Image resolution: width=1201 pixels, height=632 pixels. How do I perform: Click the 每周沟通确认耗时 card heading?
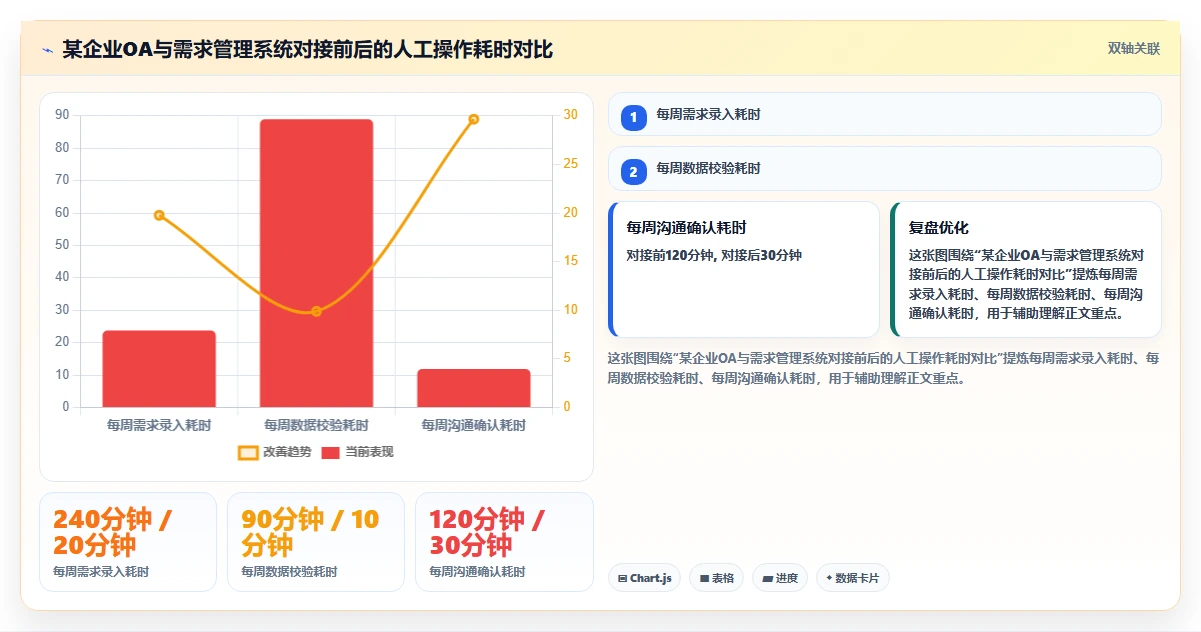point(686,228)
